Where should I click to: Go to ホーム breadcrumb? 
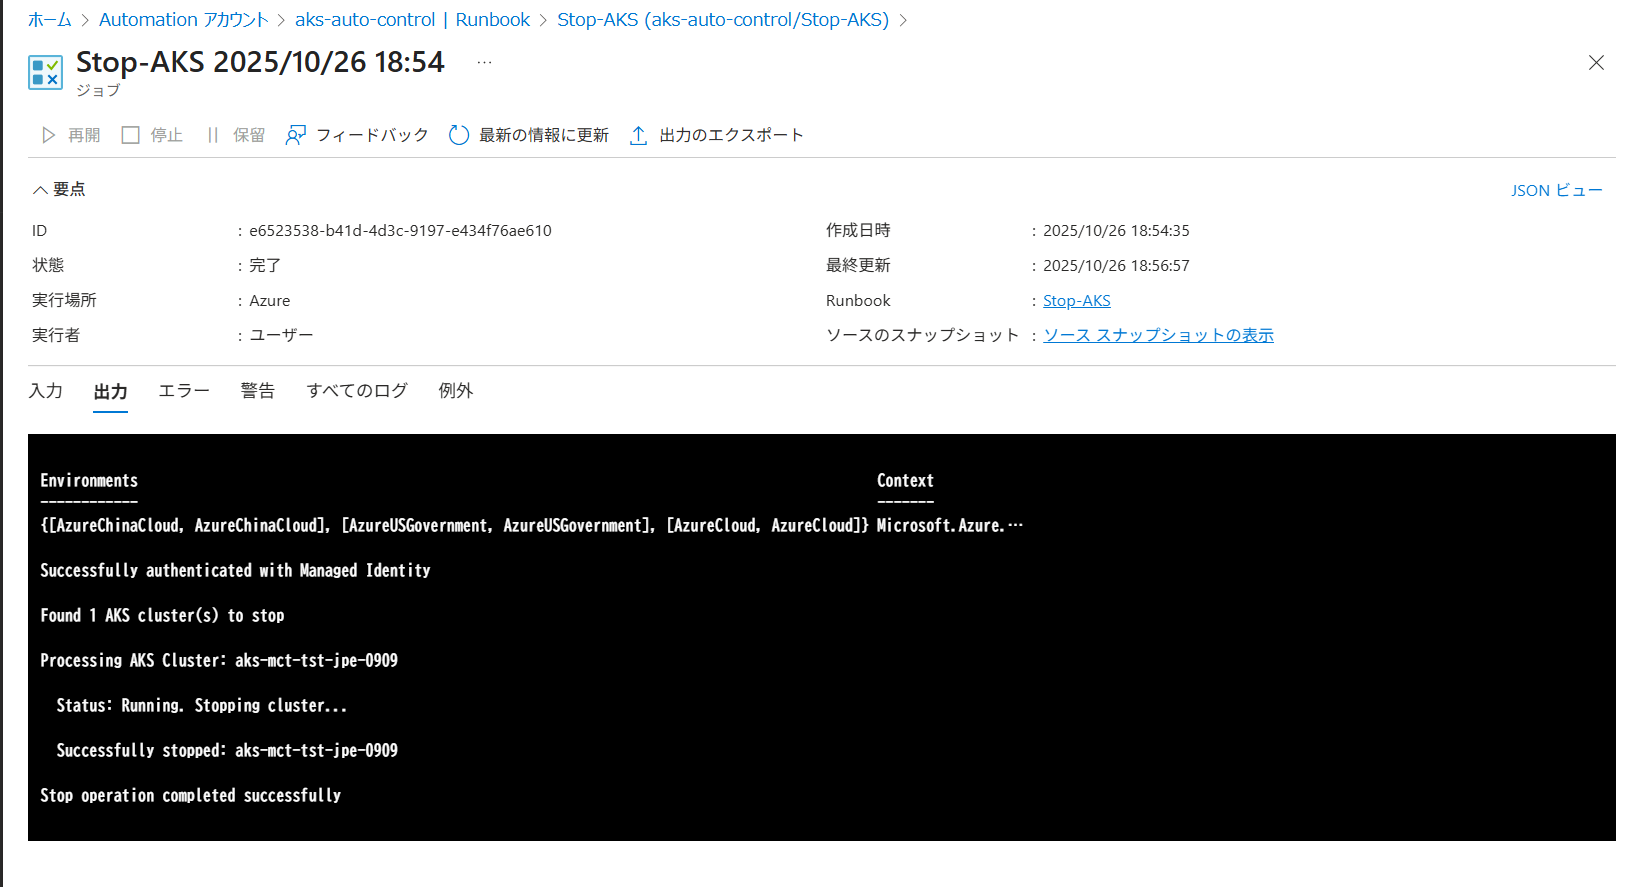coord(50,19)
